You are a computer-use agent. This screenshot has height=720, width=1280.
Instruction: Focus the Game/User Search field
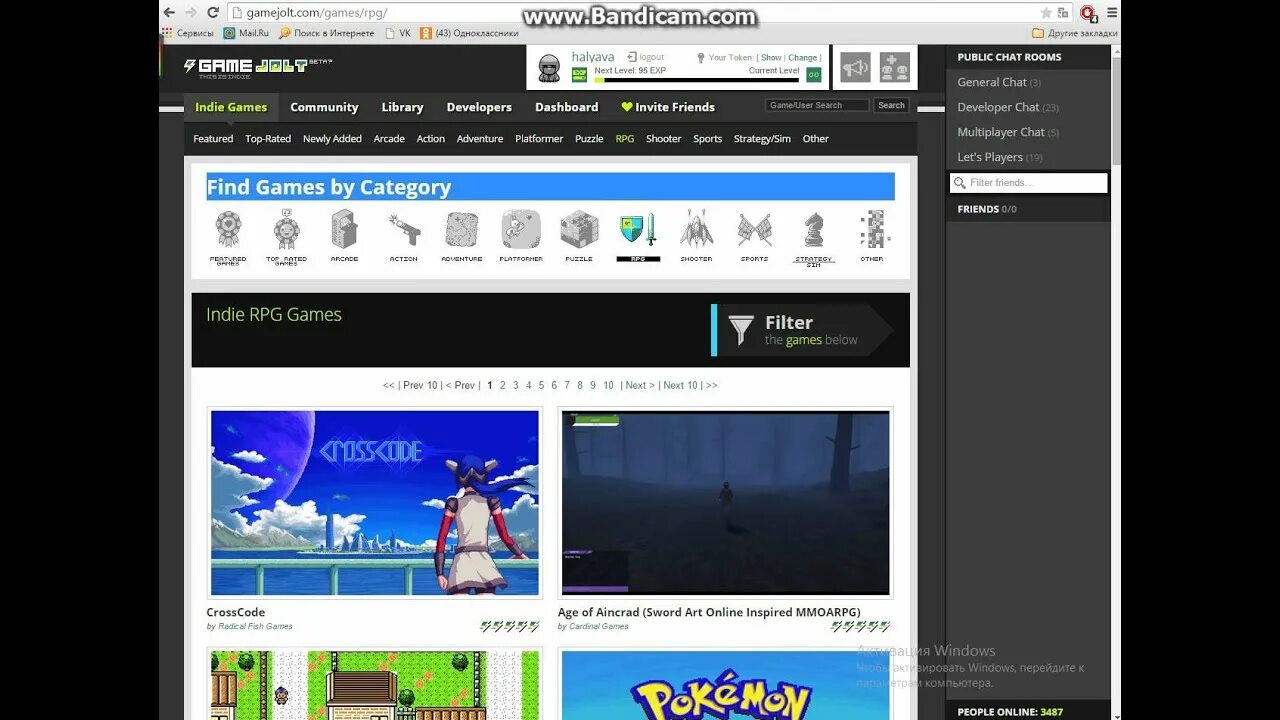817,105
